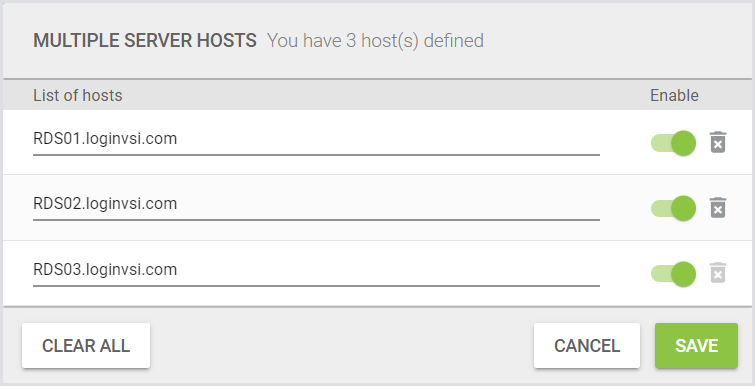Focus the RDS01.loginvsi.com host field
The height and width of the screenshot is (386, 755).
point(316,140)
